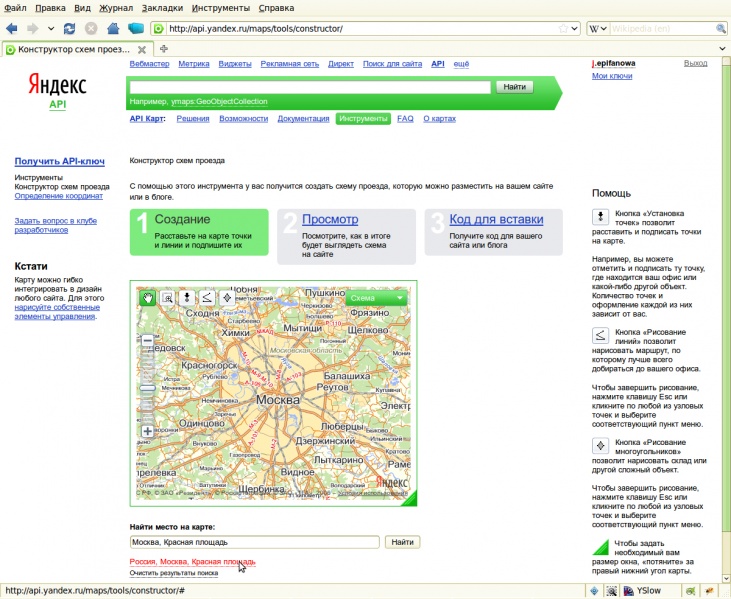The height and width of the screenshot is (599, 731).
Task: Click the Найти button in green search bar
Action: (x=514, y=87)
